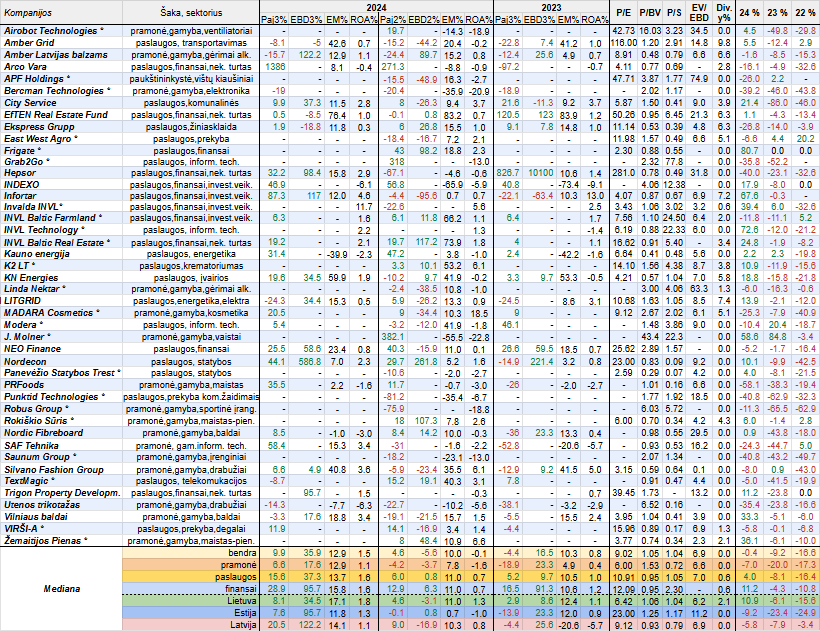The height and width of the screenshot is (631, 820).
Task: Select the "Ekspress Grupp" company cell
Action: click(x=61, y=127)
